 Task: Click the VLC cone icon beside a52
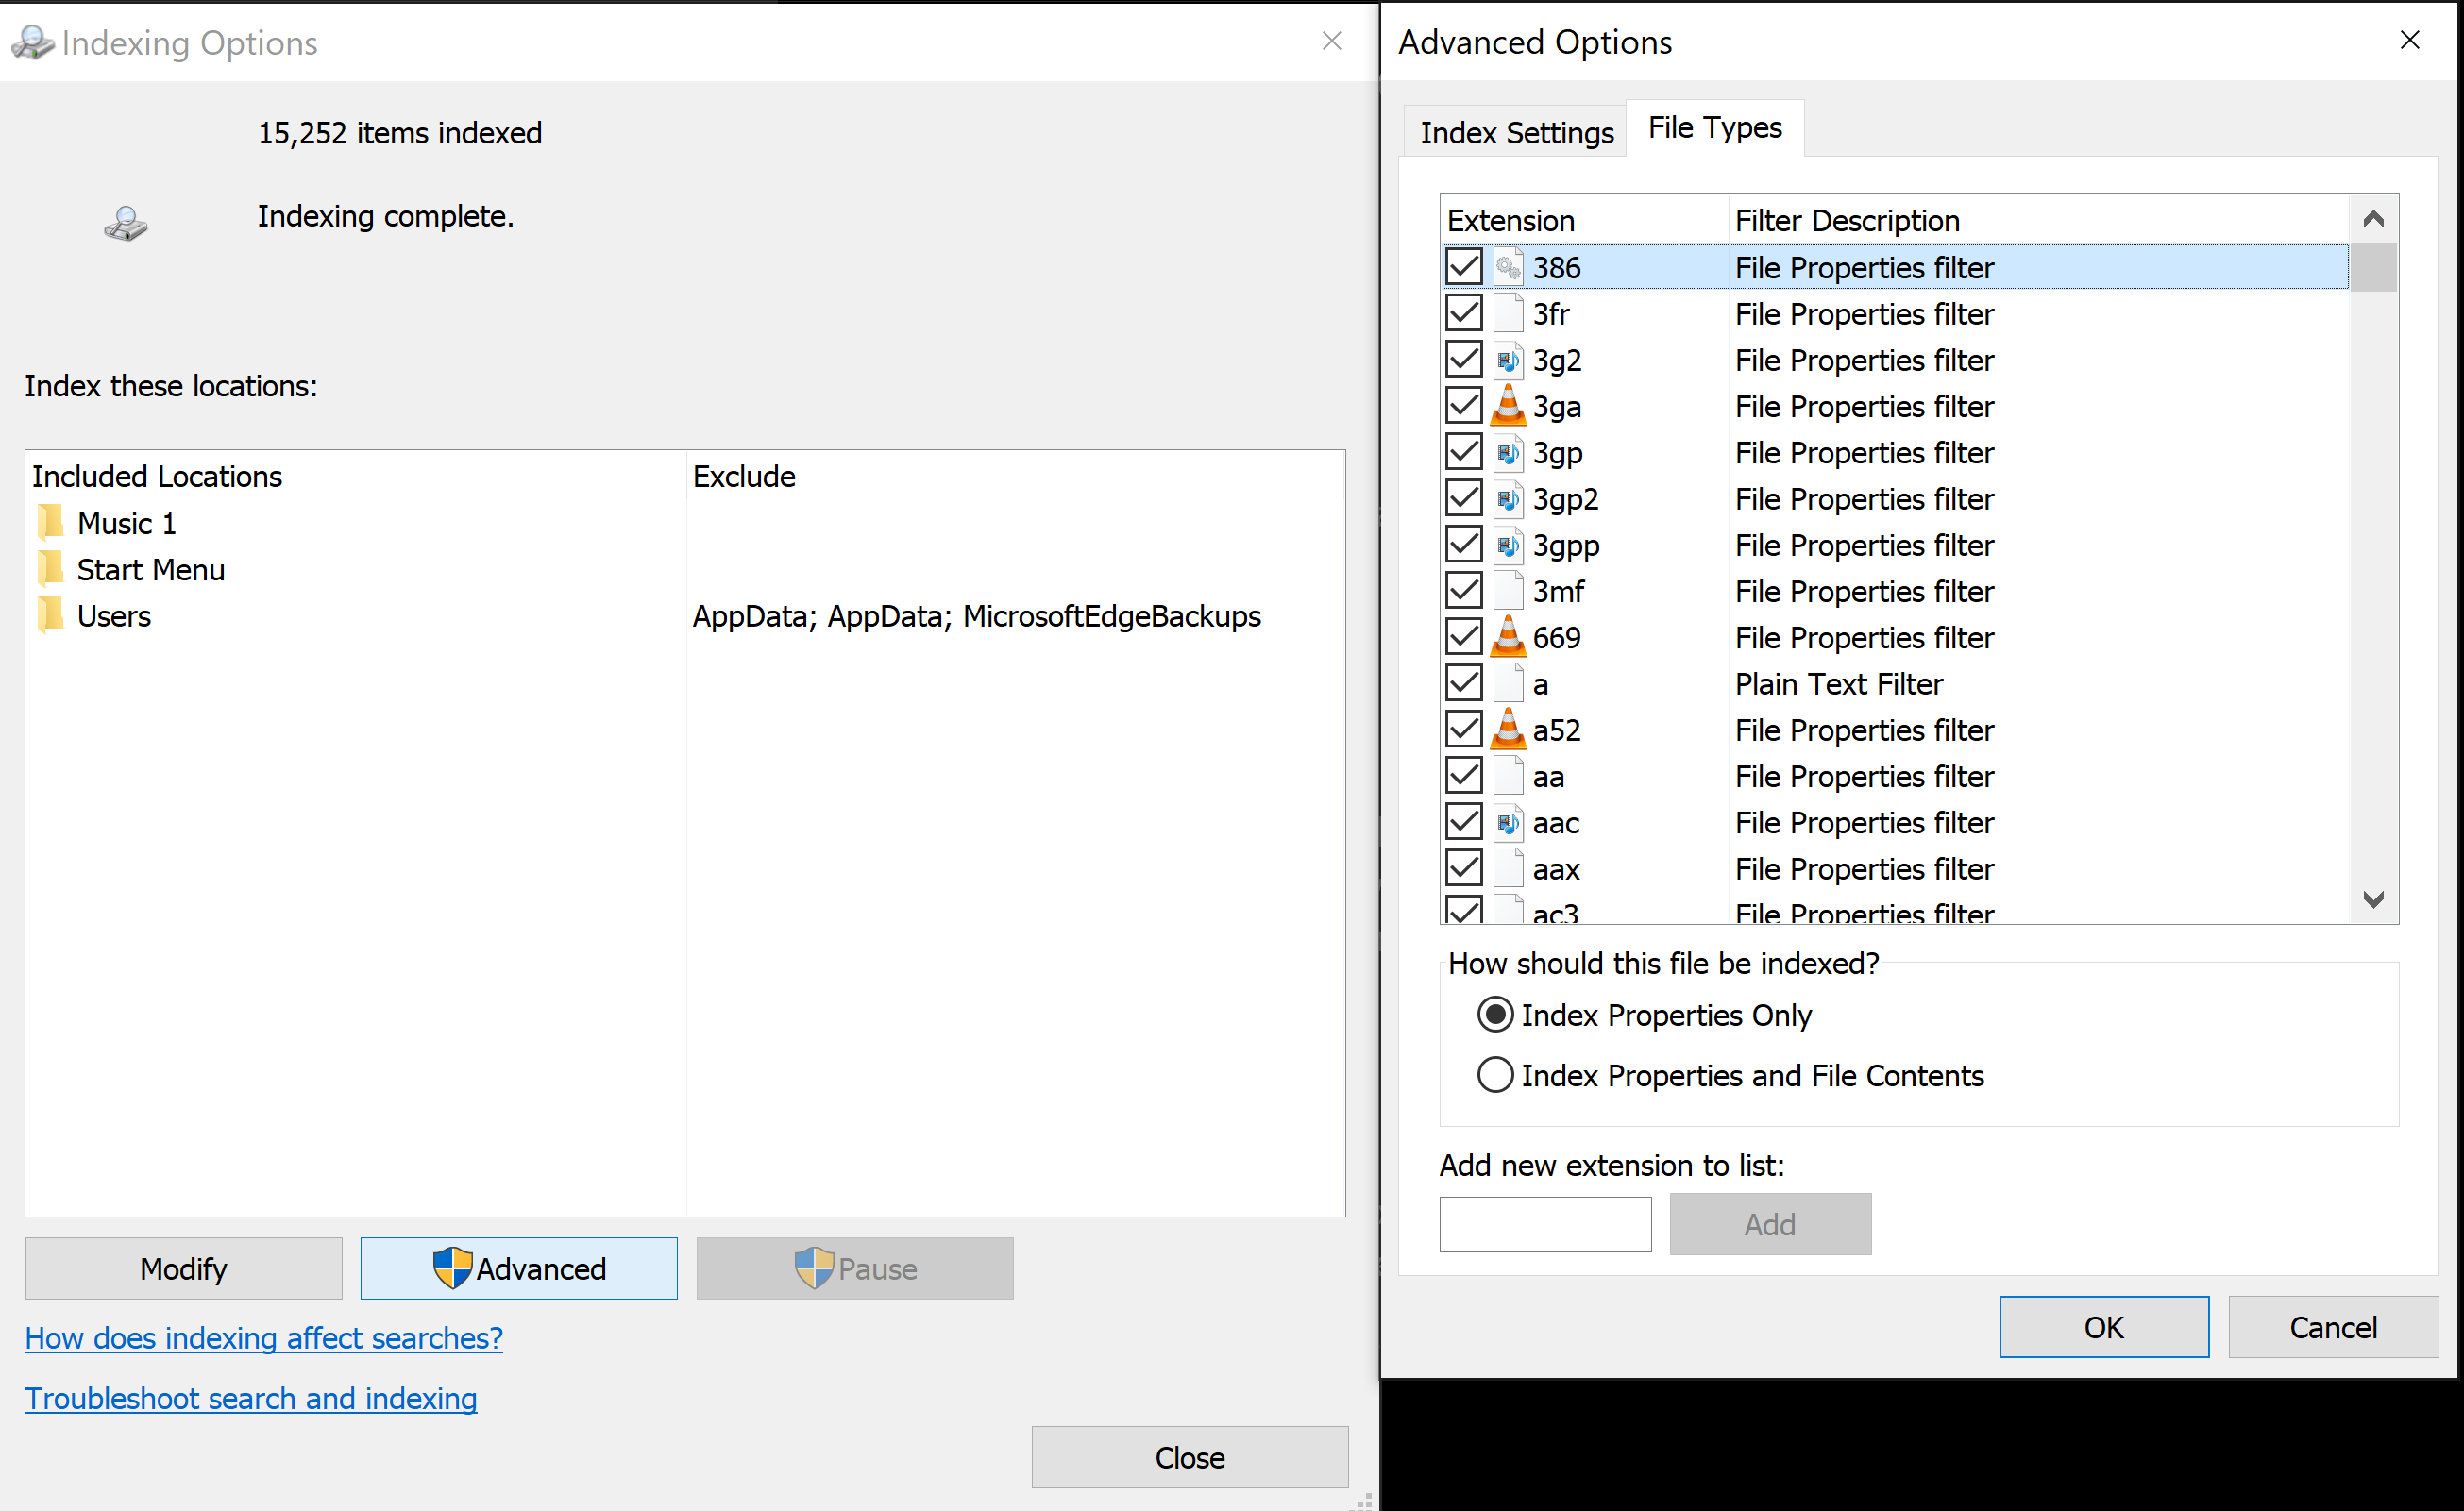tap(1508, 729)
